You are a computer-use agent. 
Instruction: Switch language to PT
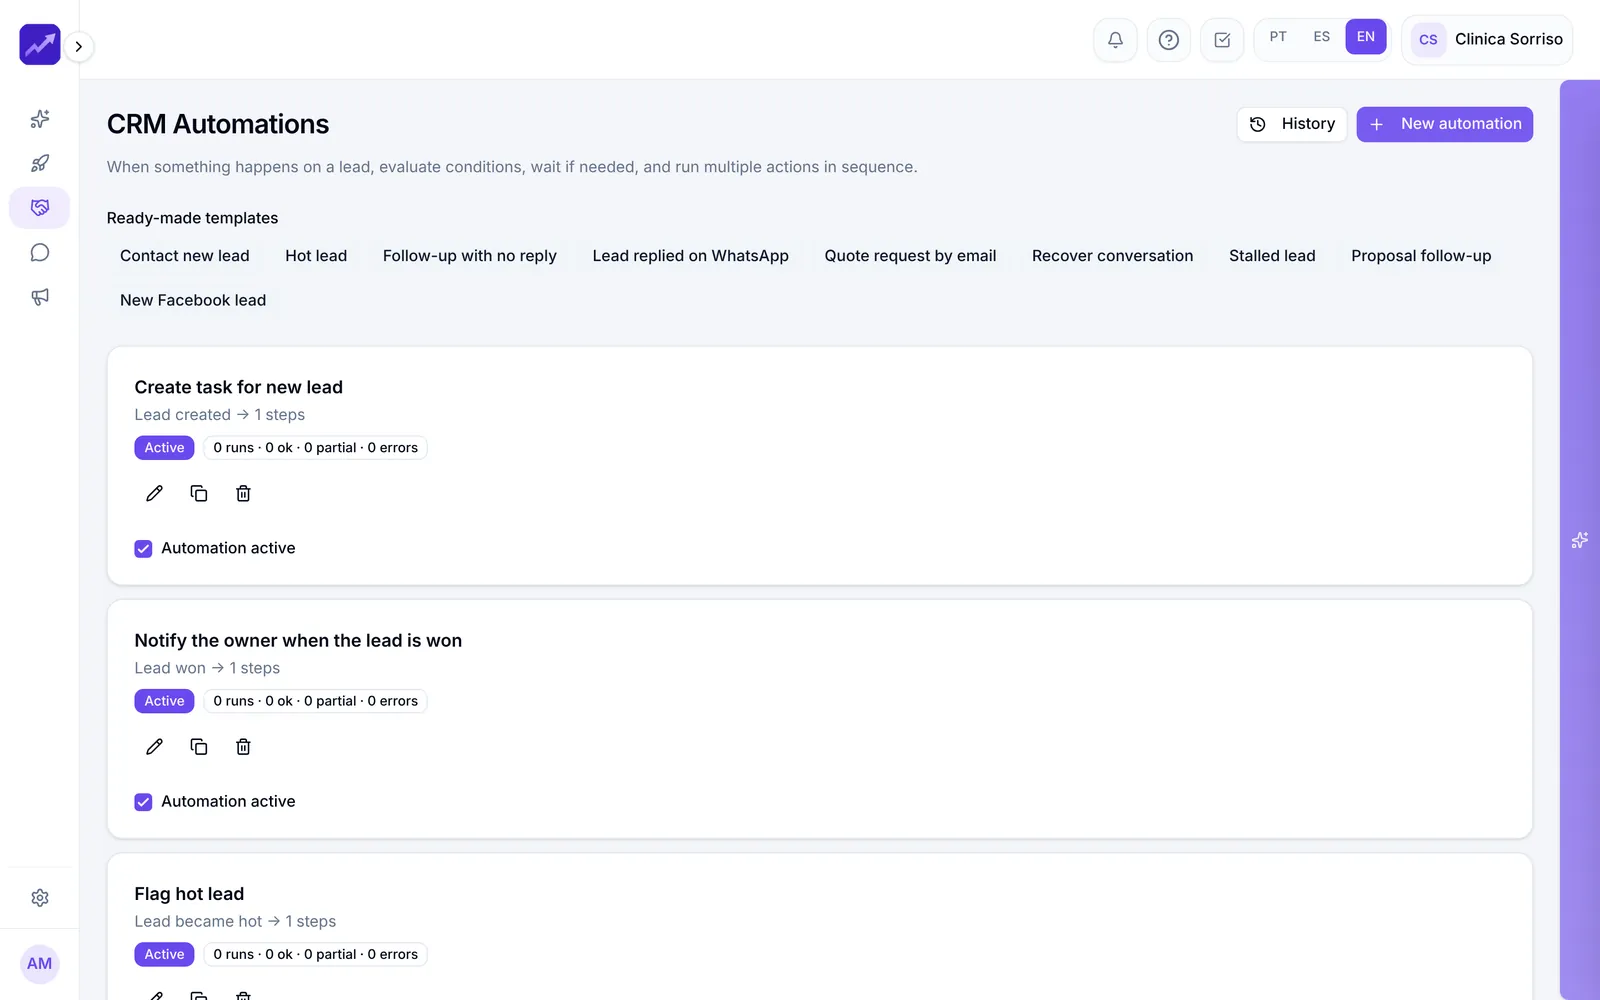coord(1278,37)
